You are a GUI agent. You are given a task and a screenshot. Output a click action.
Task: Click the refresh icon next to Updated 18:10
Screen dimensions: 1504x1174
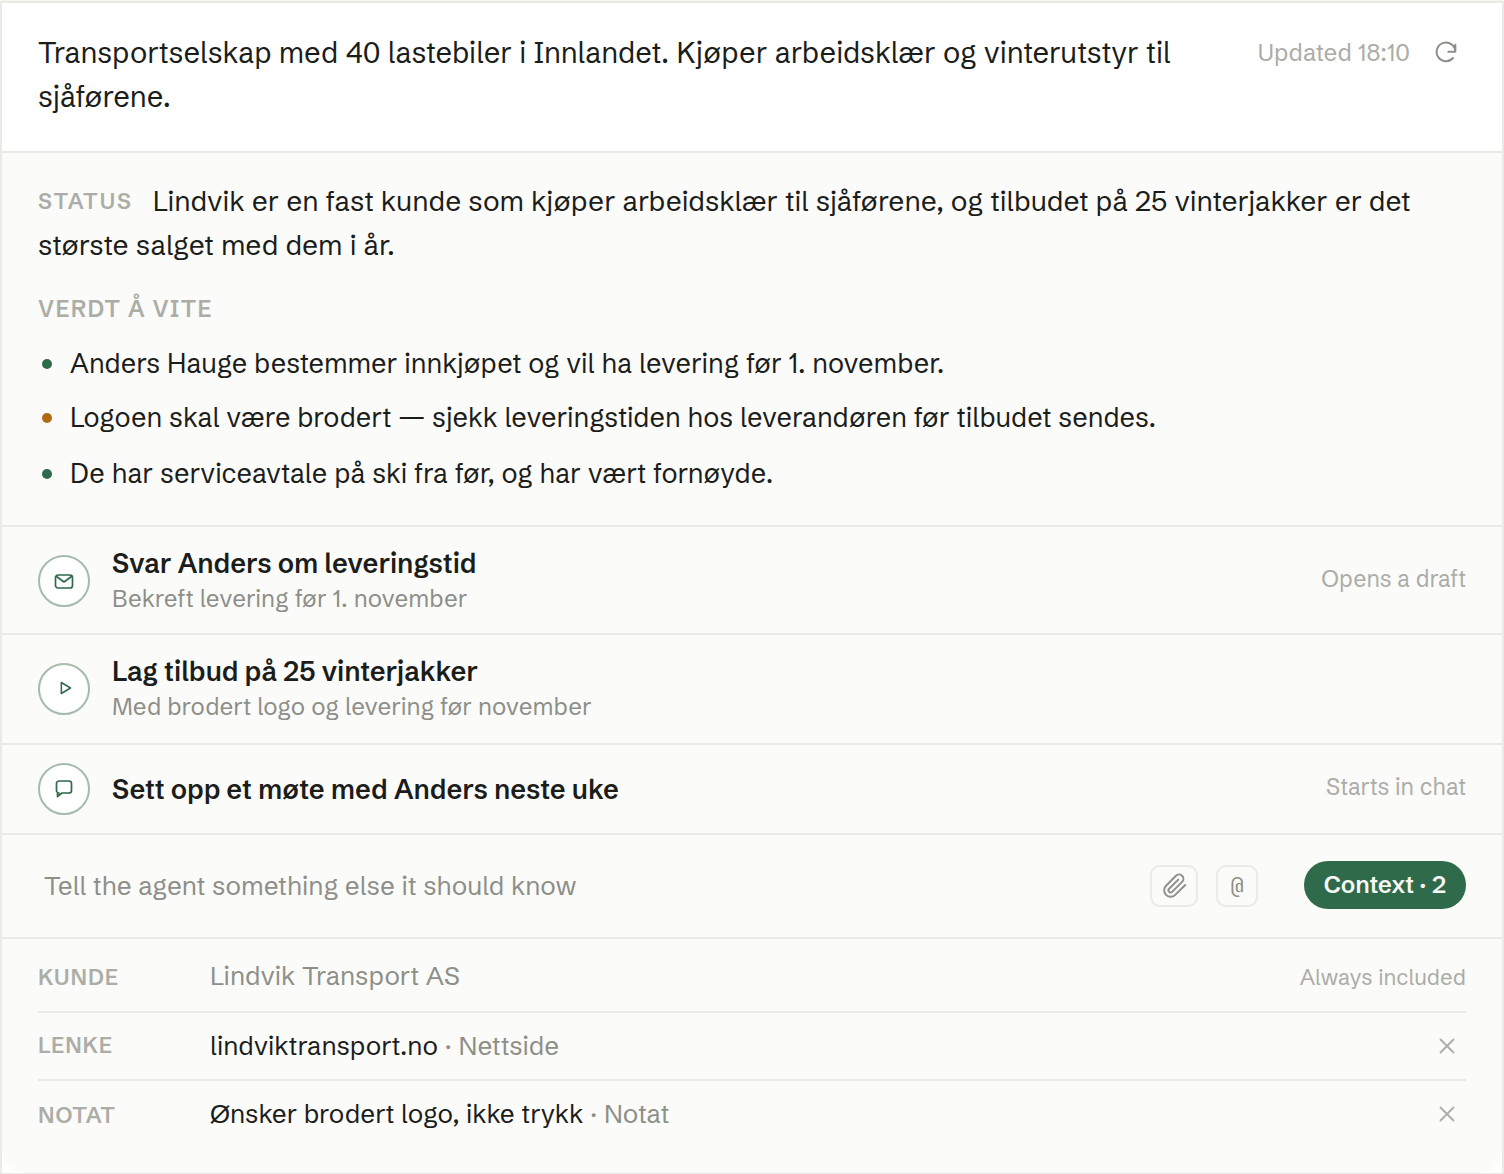(1446, 52)
